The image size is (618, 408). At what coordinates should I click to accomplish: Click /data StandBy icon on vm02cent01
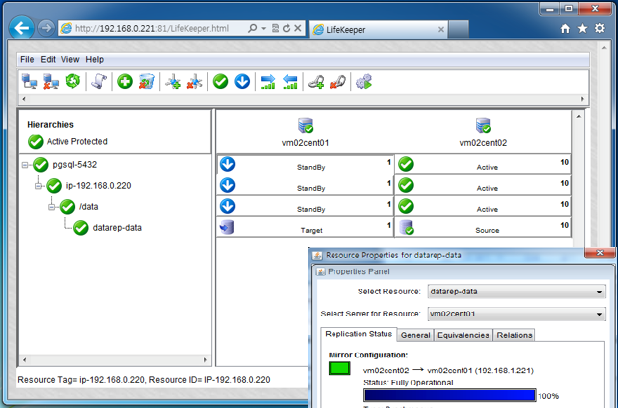click(227, 206)
